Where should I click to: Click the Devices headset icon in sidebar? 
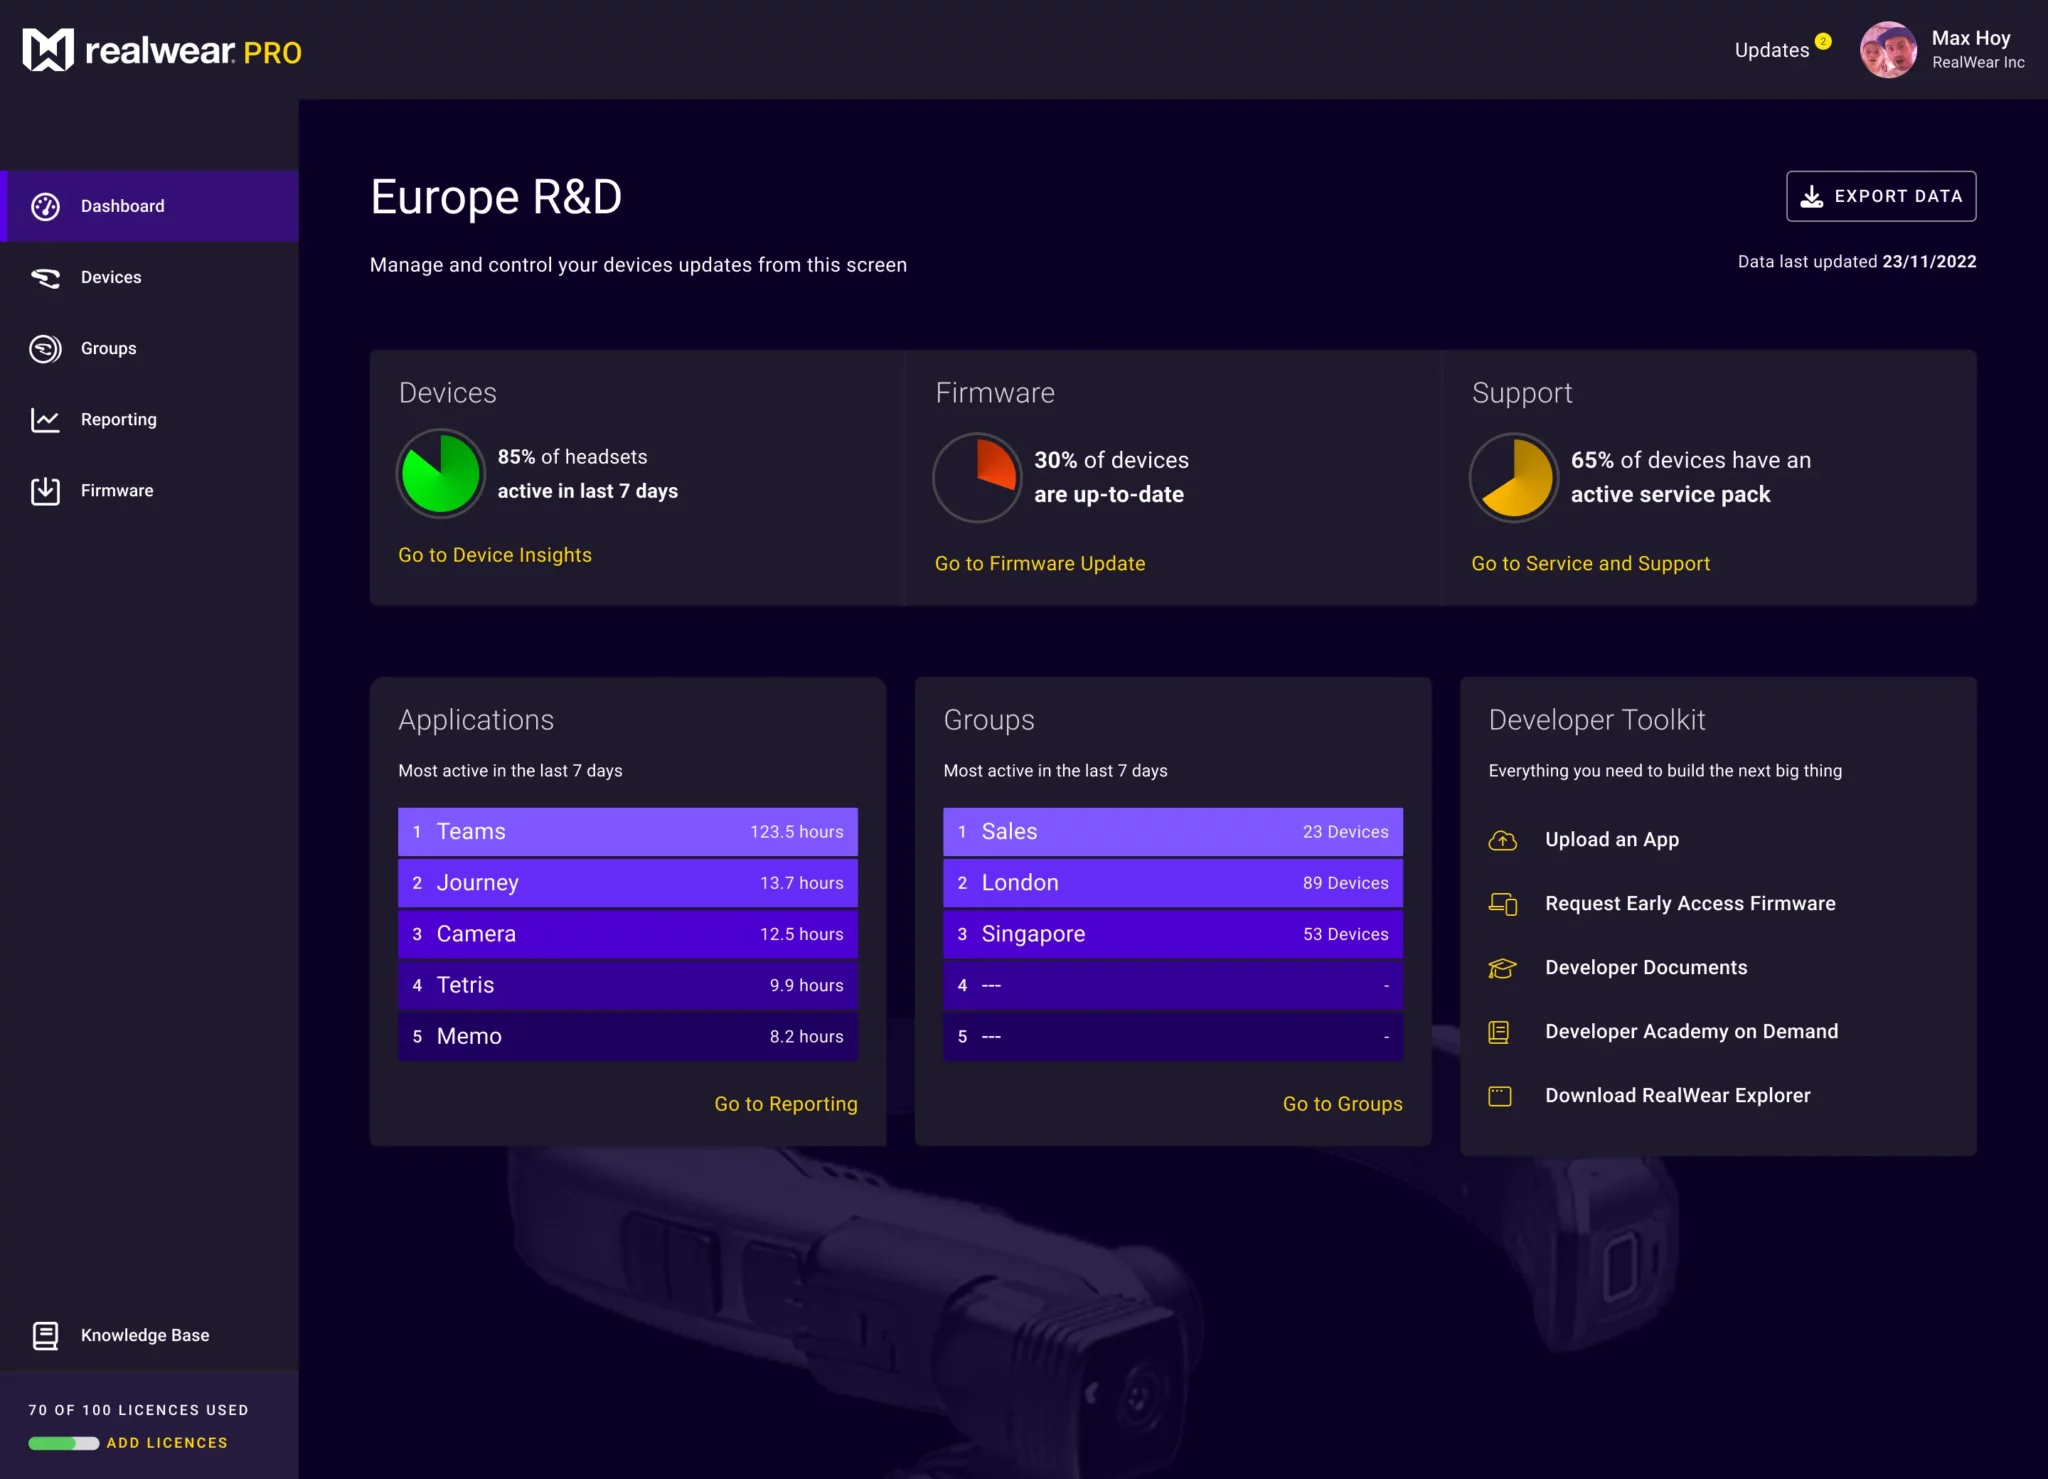45,277
